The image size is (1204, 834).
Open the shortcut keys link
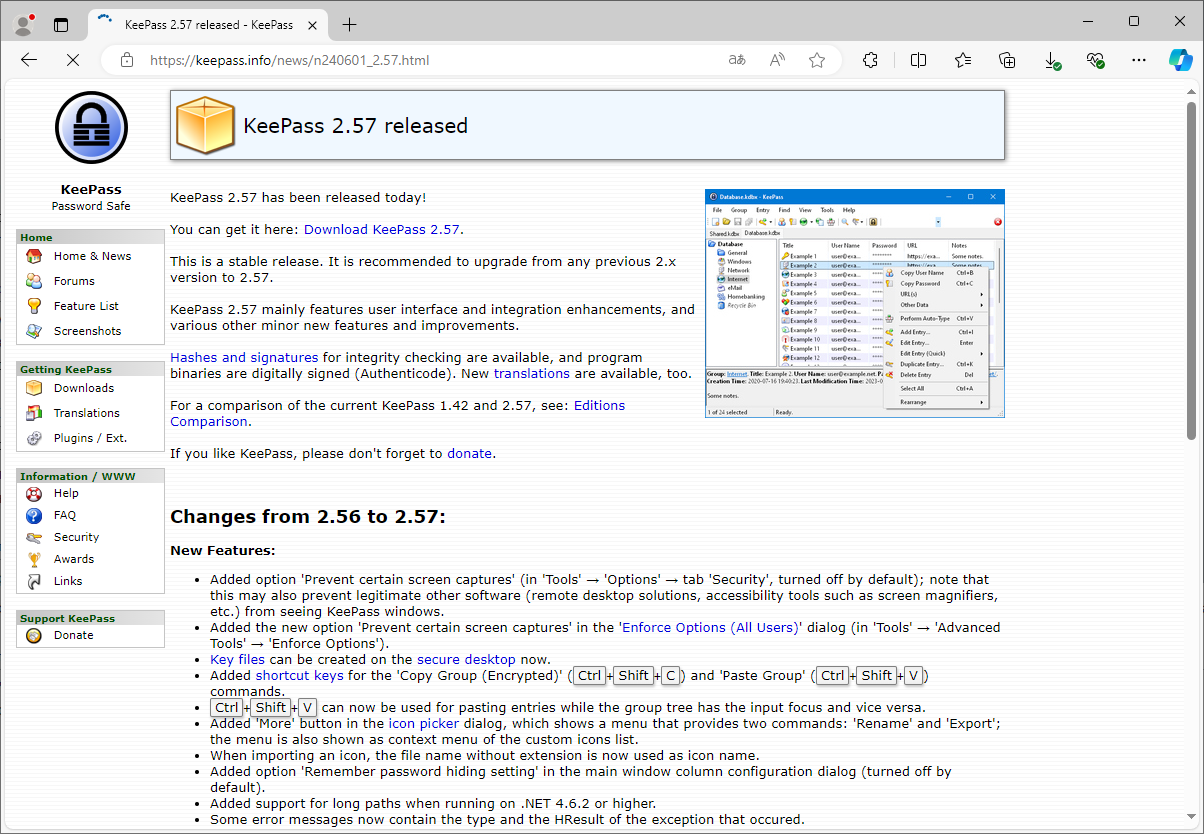[299, 675]
